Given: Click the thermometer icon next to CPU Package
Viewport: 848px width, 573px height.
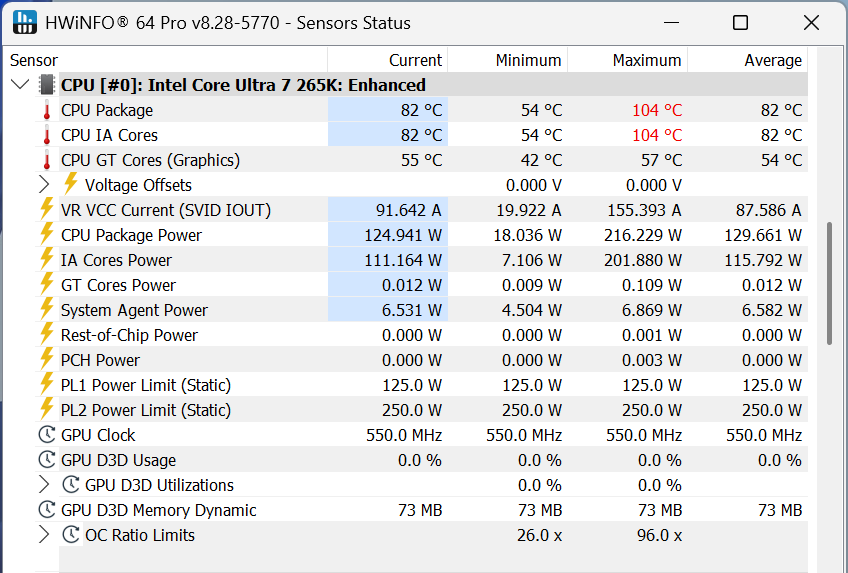Looking at the screenshot, I should coord(46,110).
